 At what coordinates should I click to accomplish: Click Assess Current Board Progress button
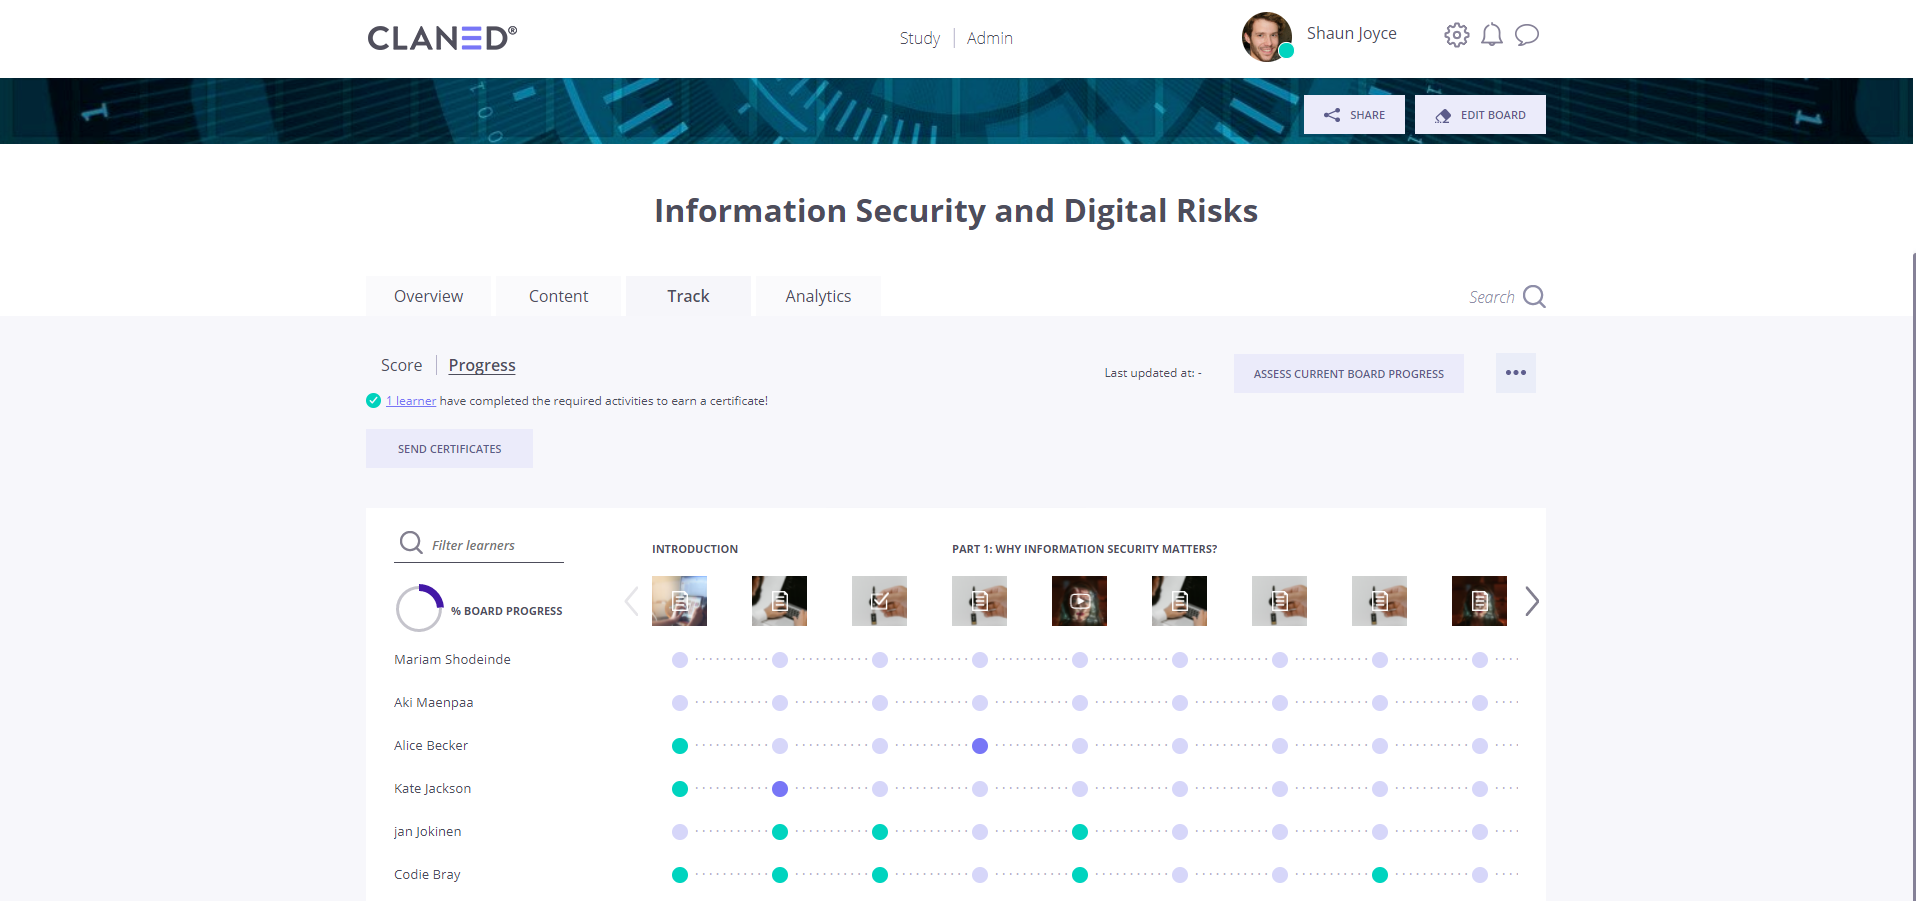pyautogui.click(x=1349, y=373)
